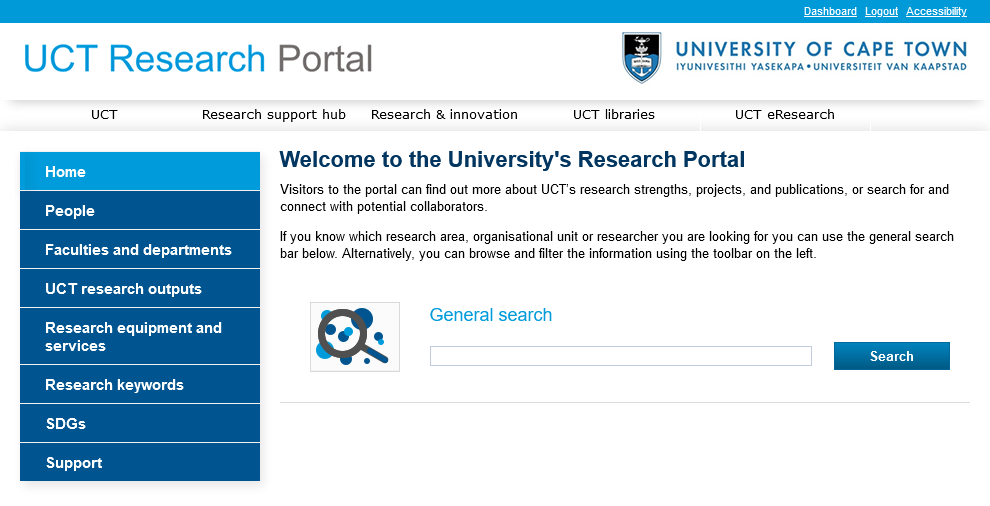Open the Accessibility link

pyautogui.click(x=936, y=12)
